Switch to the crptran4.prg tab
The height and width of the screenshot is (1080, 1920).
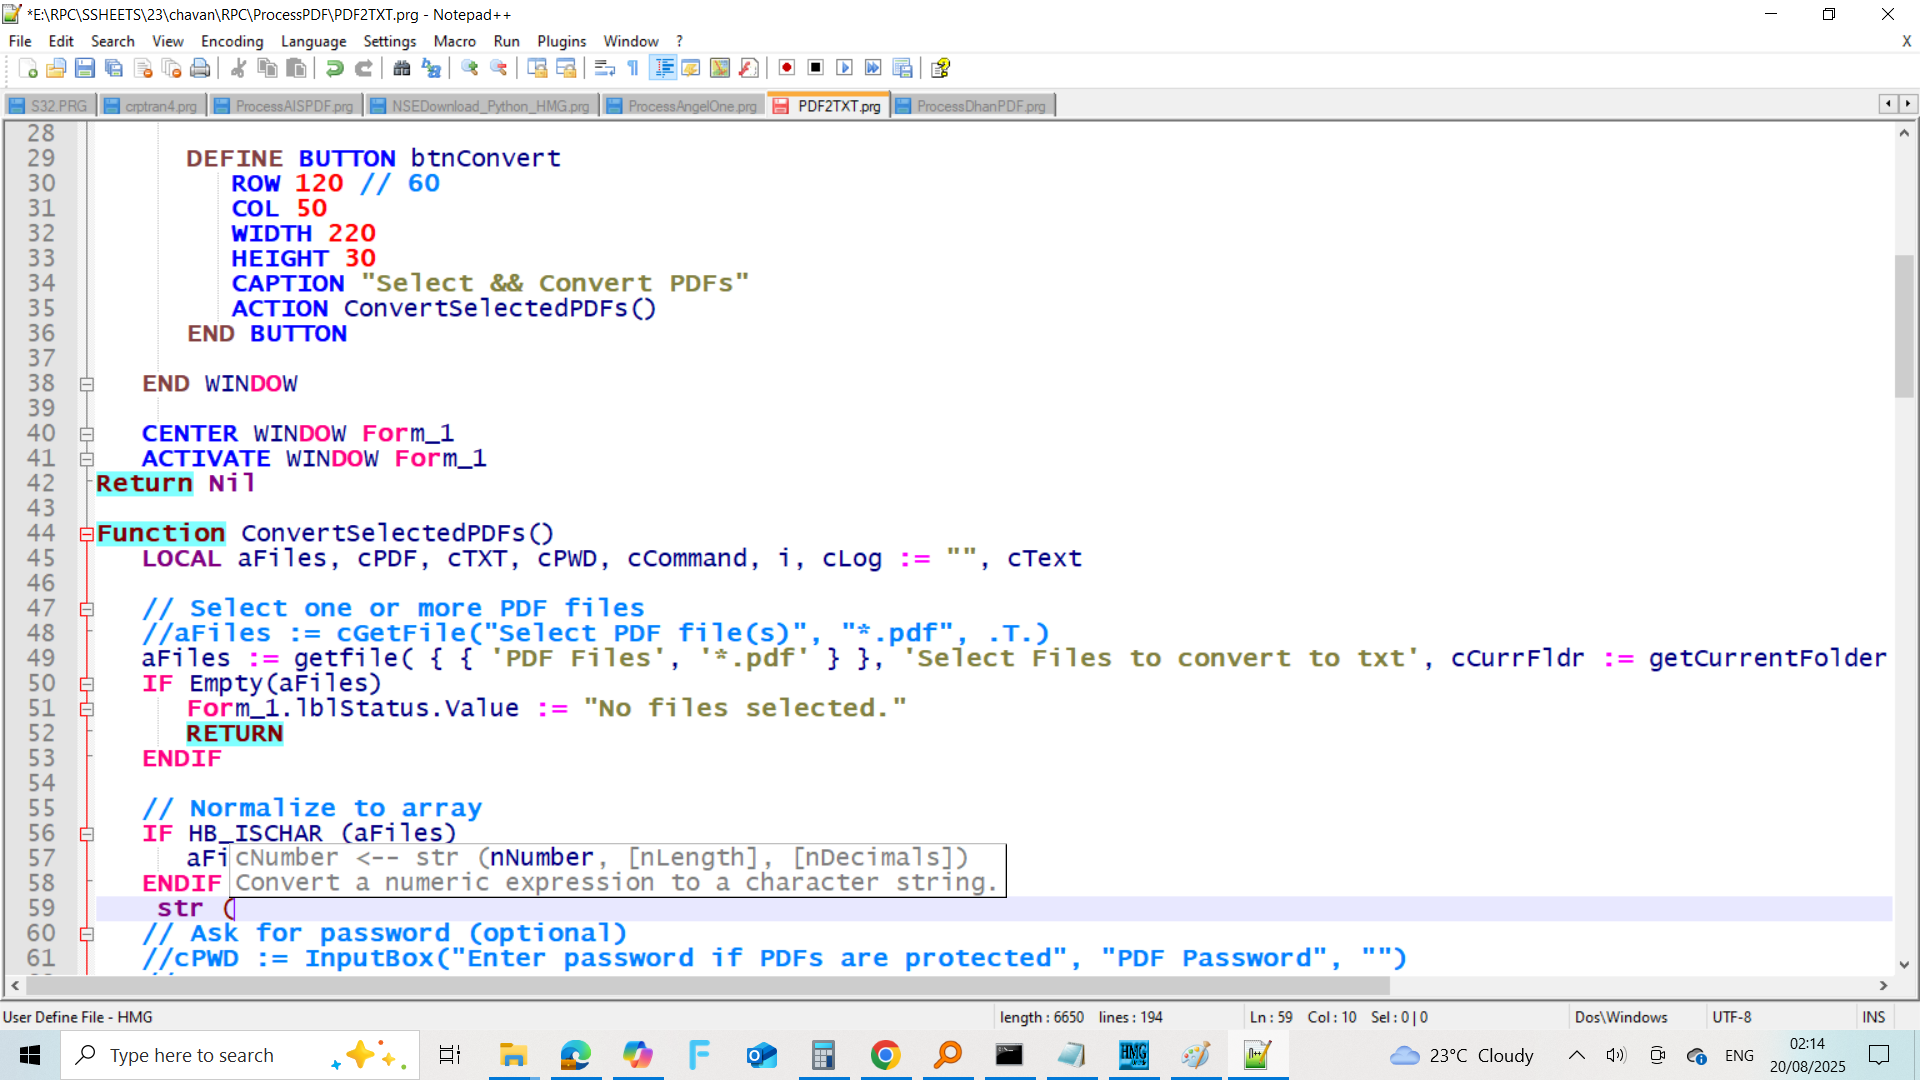[x=151, y=106]
